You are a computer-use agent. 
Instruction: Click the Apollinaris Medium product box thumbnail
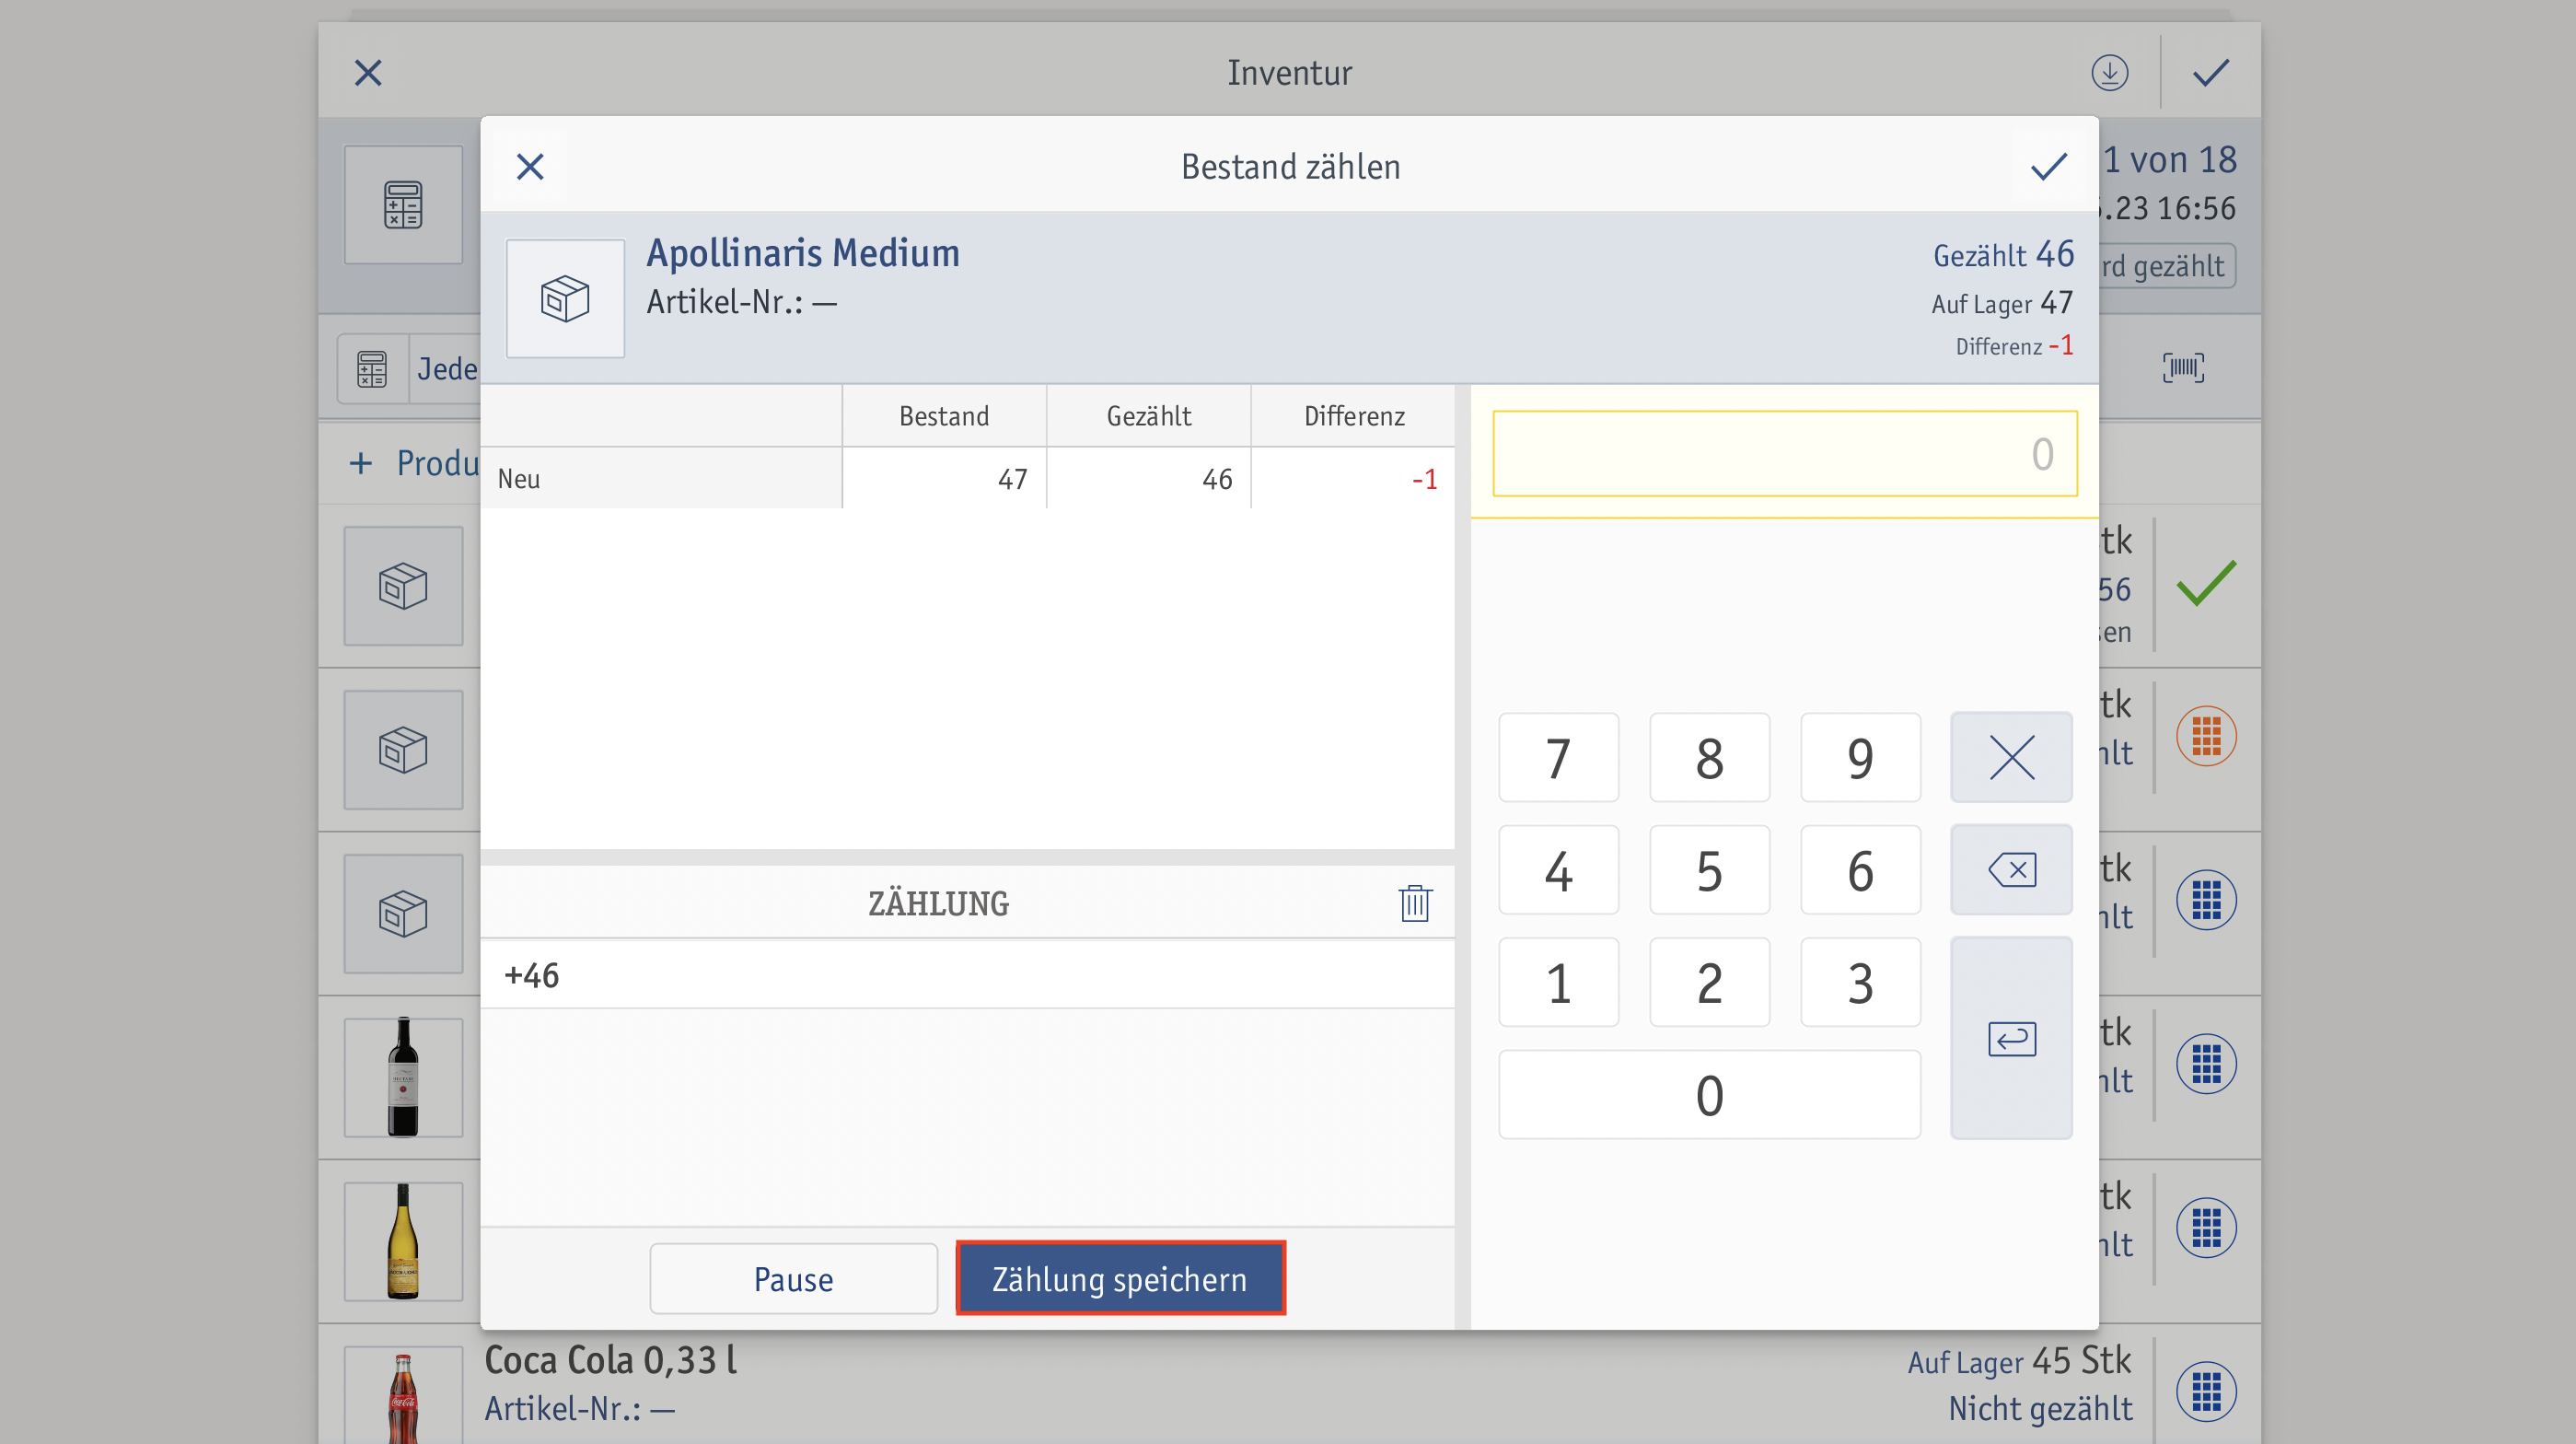click(x=565, y=298)
